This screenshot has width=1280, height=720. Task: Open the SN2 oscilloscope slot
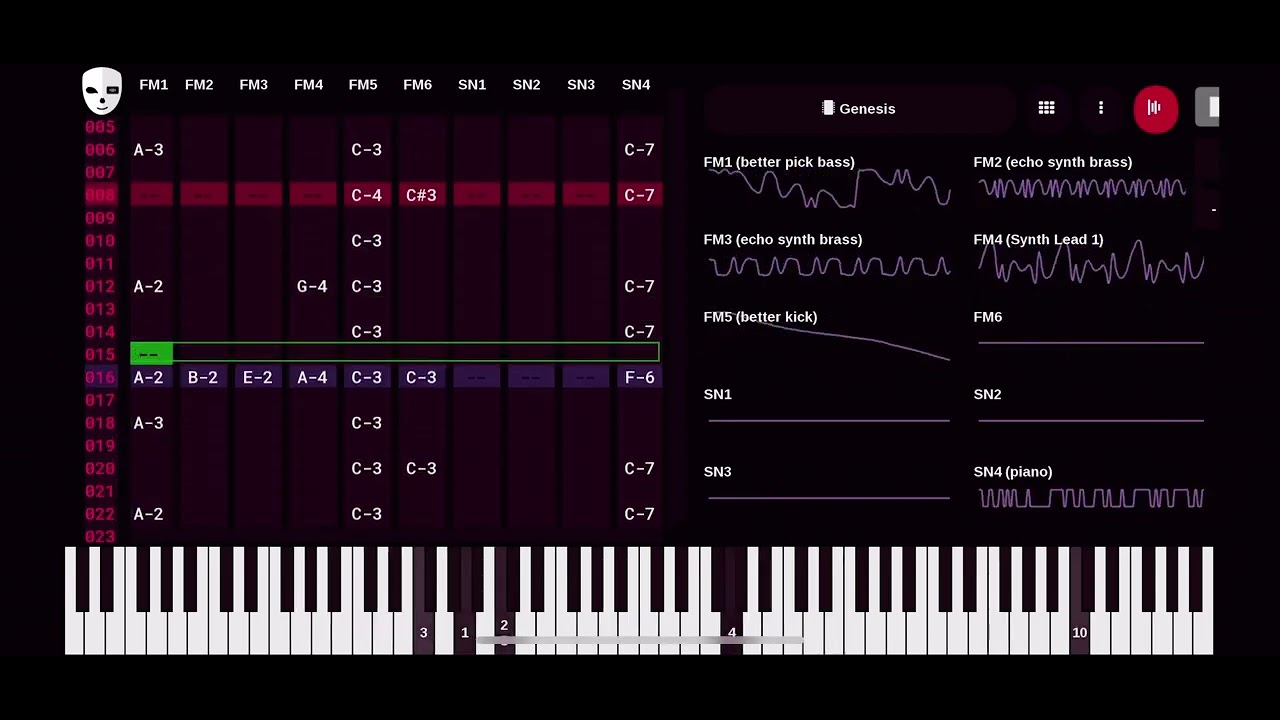point(988,394)
